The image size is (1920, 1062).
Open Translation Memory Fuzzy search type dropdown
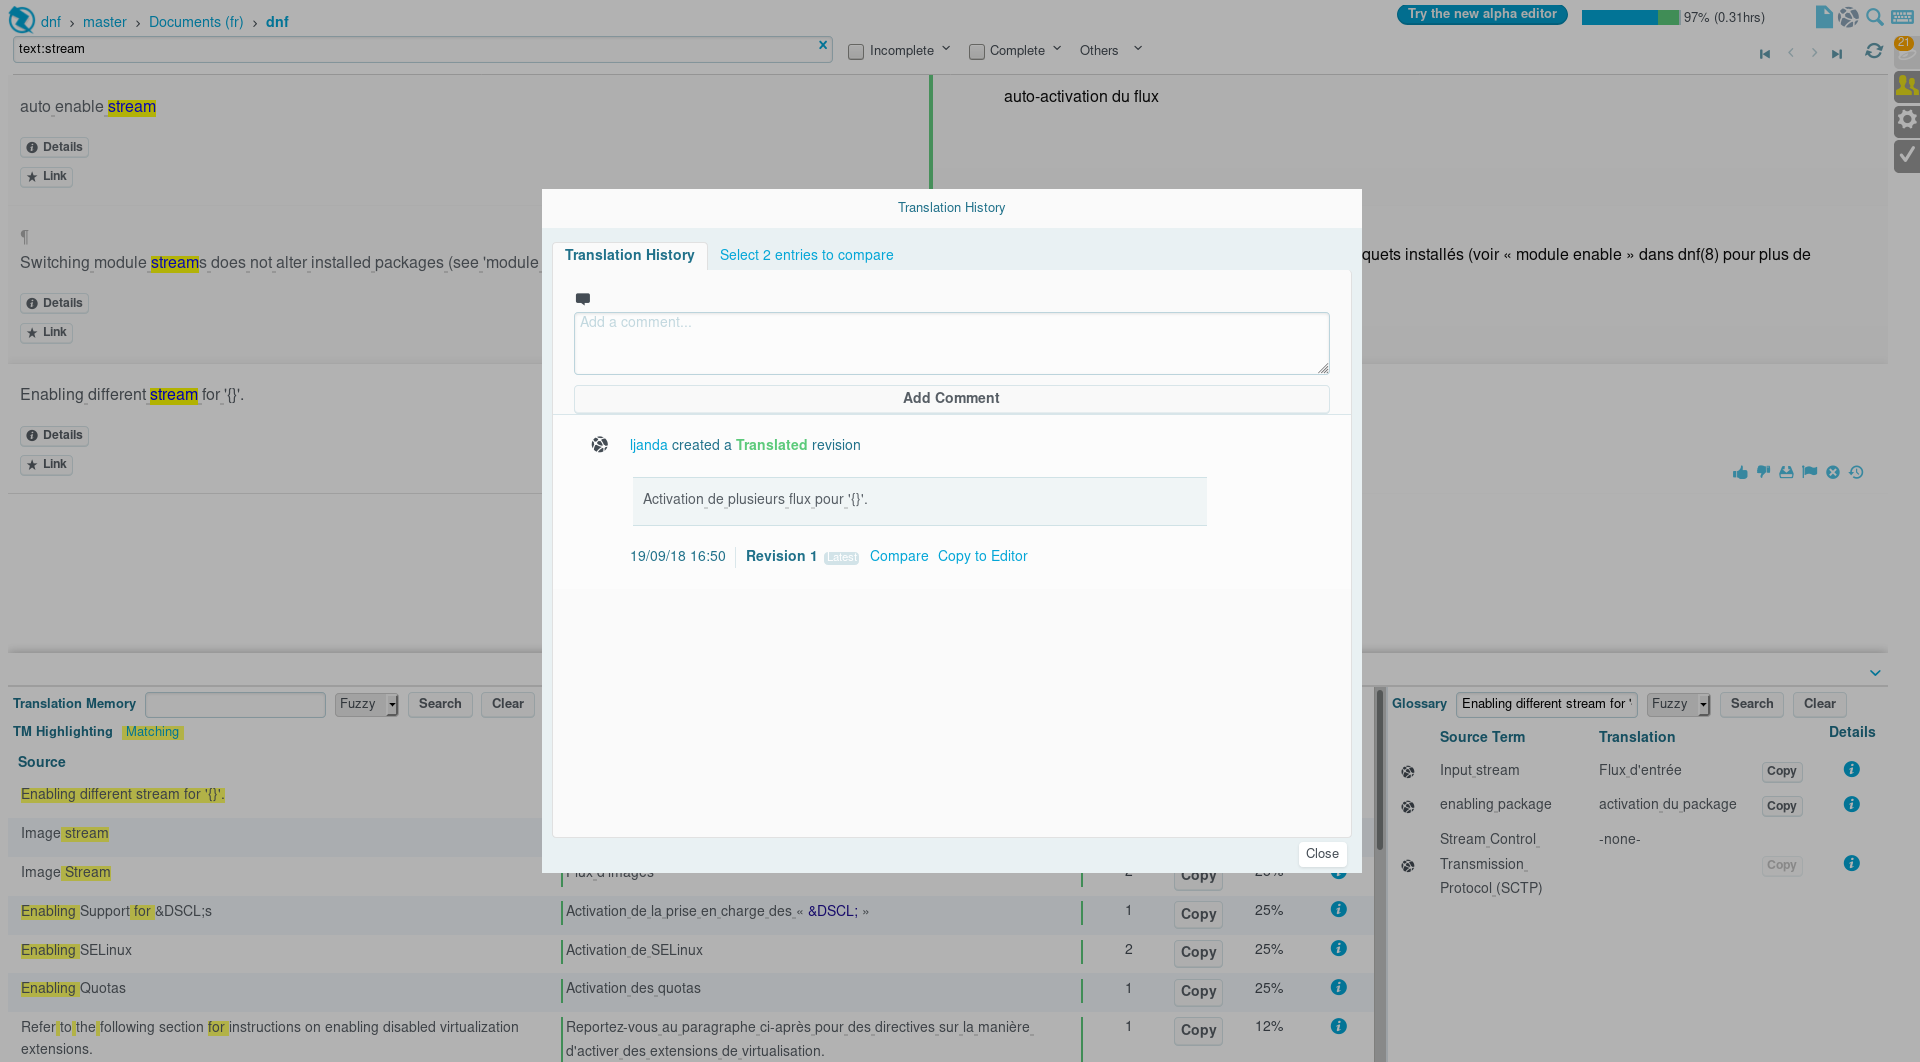point(367,704)
